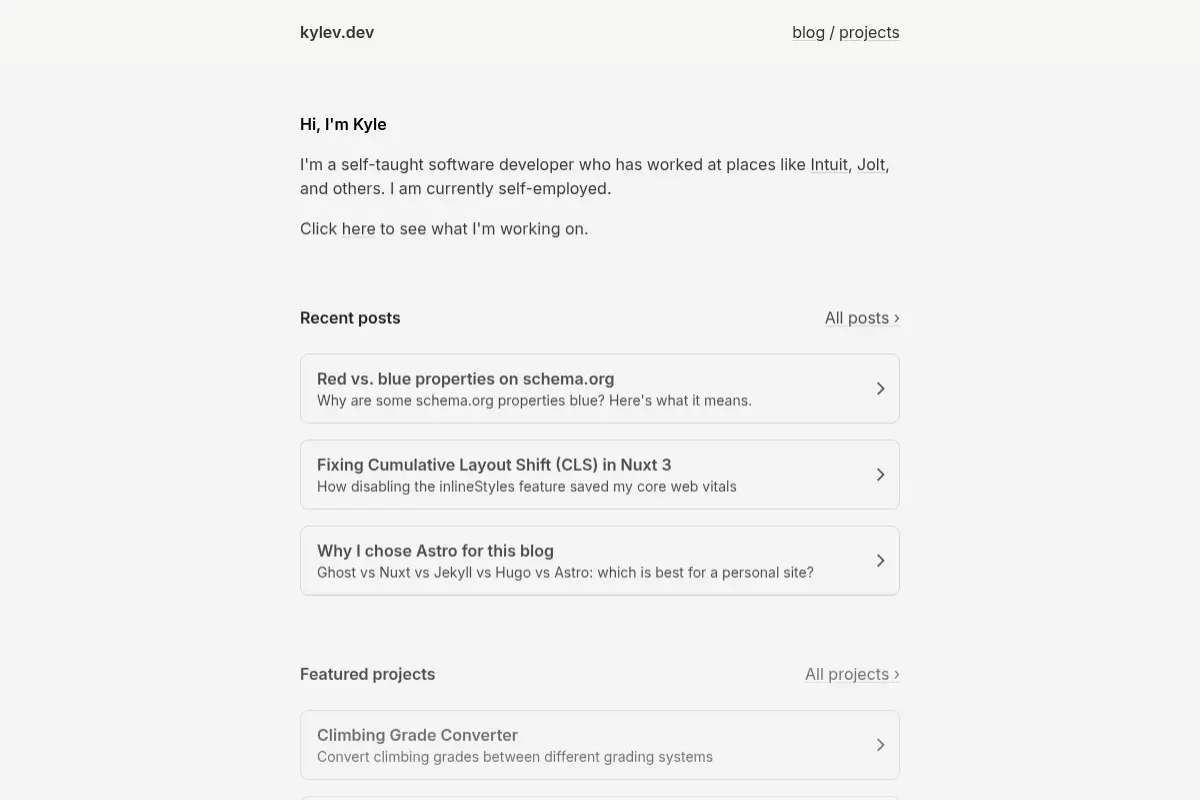Screen dimensions: 1200x800
Task: Open the kylev.dev home logo link
Action: (x=337, y=32)
